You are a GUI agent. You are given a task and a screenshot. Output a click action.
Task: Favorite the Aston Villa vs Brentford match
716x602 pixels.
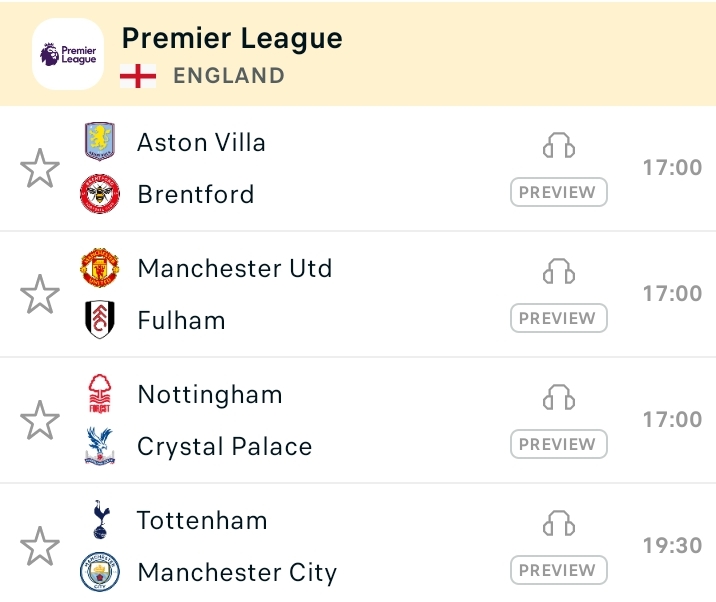(x=40, y=168)
